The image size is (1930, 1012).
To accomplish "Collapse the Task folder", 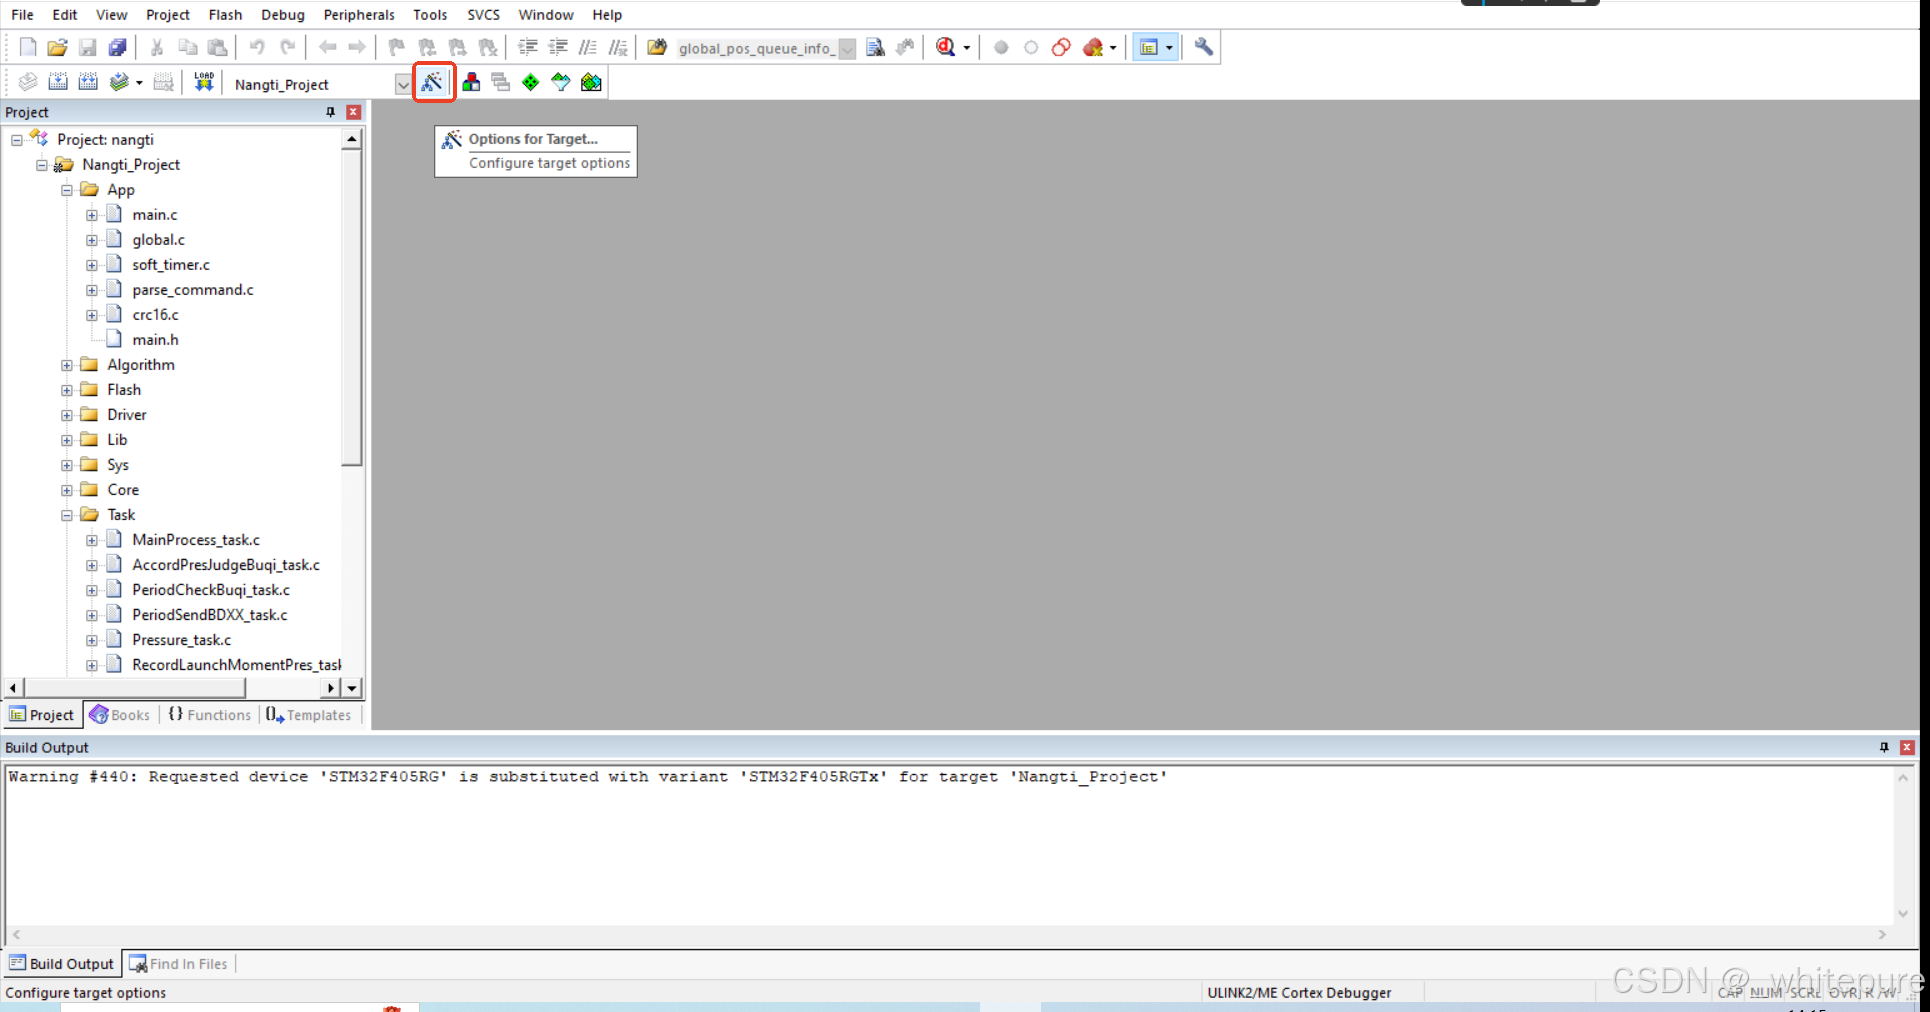I will coord(67,515).
